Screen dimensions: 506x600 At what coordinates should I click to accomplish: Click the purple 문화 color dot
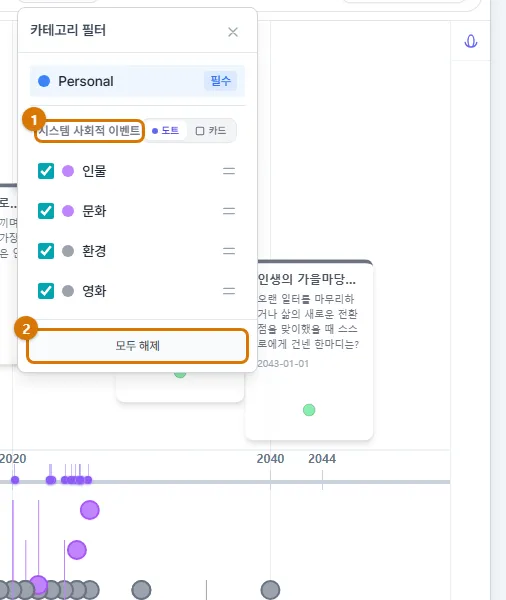coord(68,211)
